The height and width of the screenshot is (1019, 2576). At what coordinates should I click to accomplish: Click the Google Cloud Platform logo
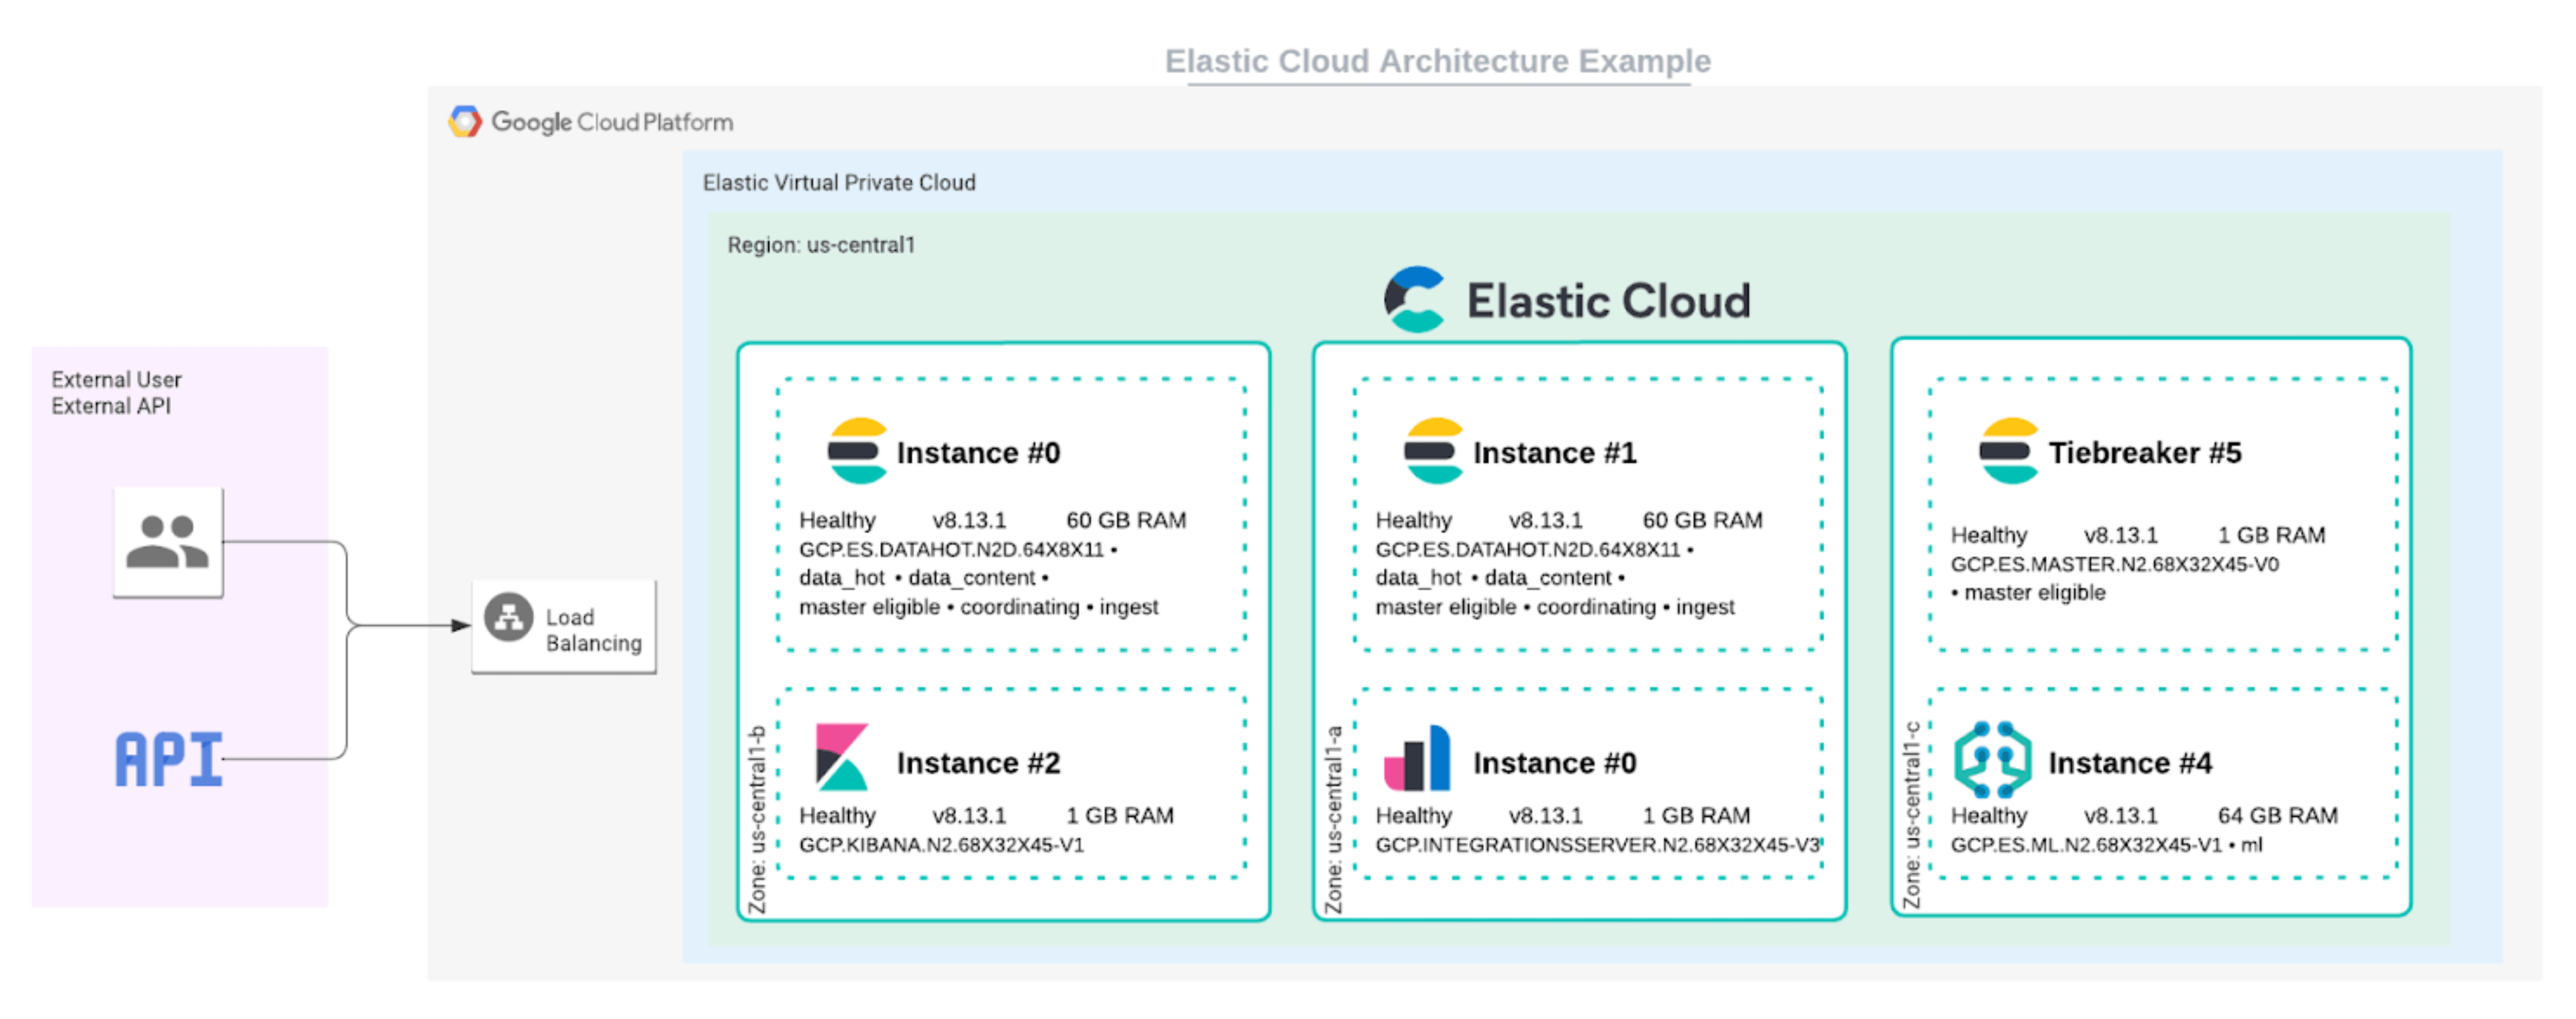pos(465,122)
